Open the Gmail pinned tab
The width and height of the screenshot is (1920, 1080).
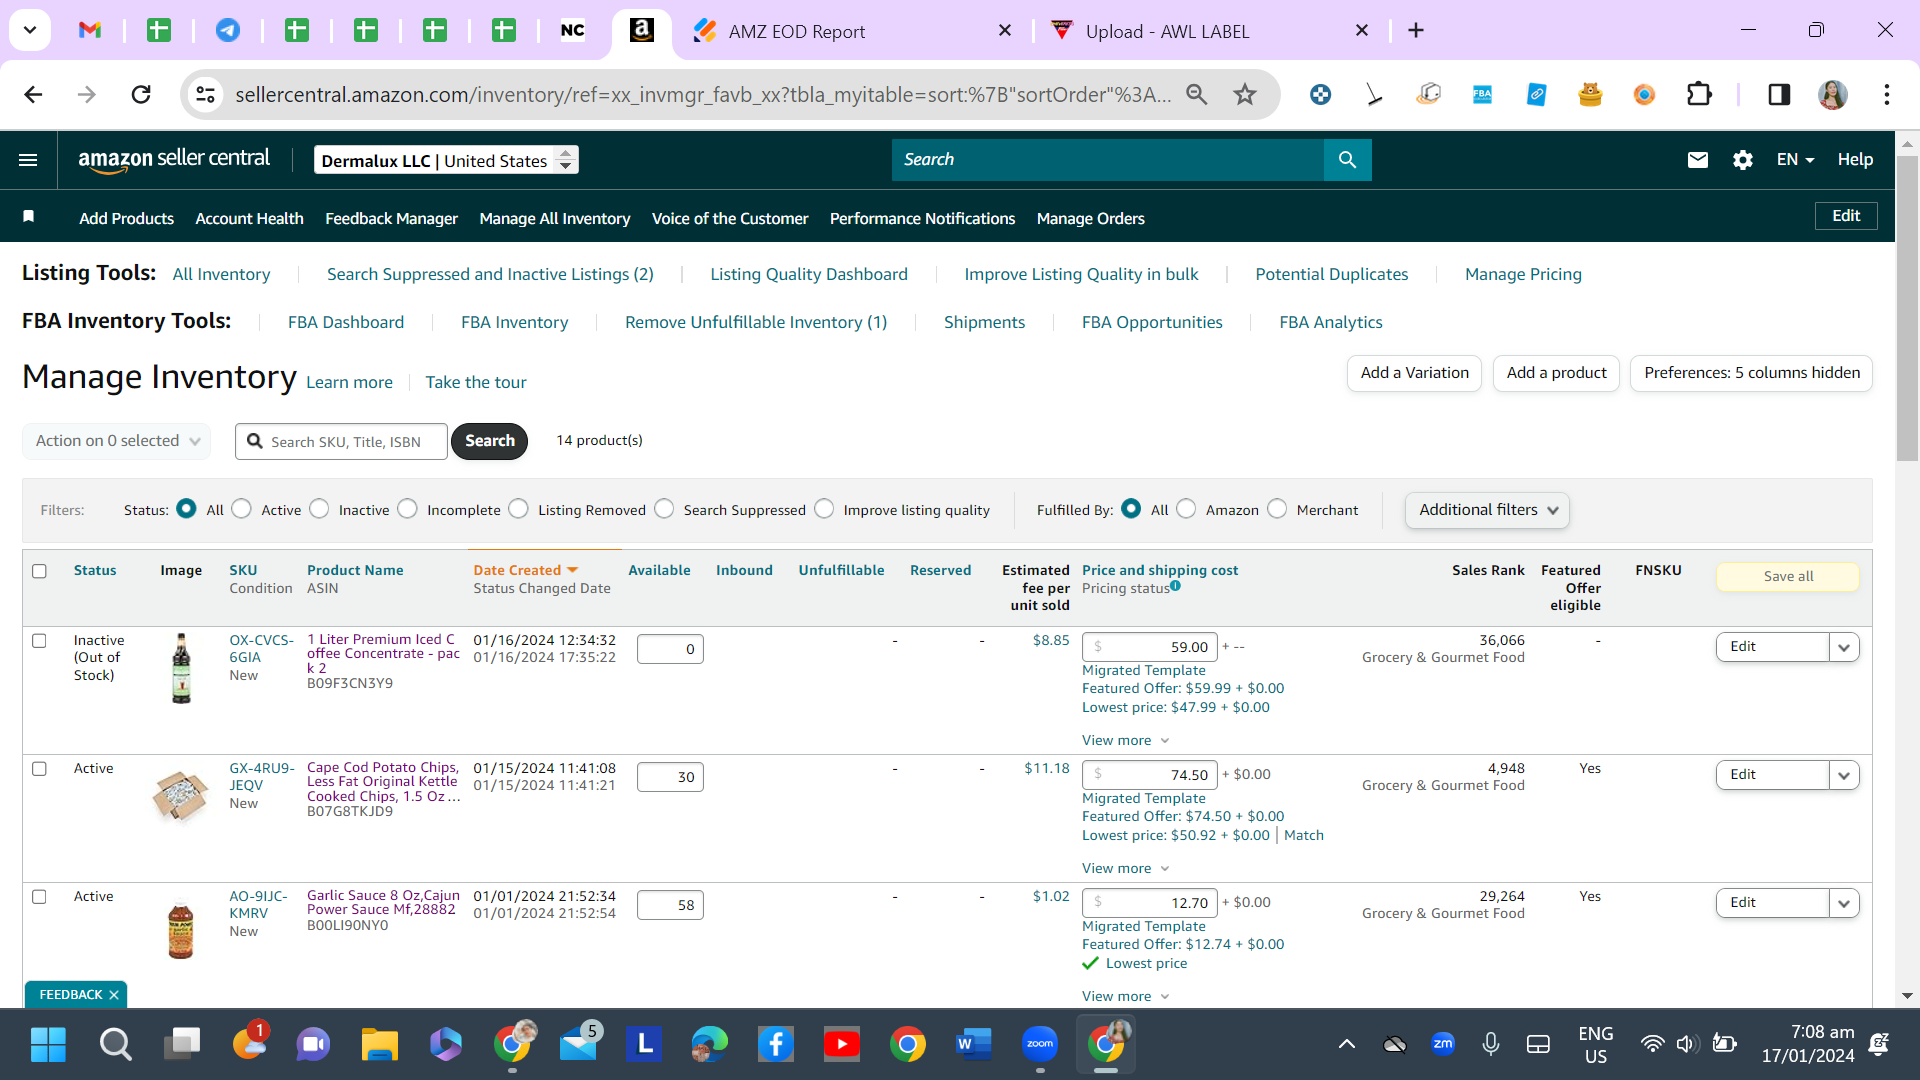click(x=90, y=30)
